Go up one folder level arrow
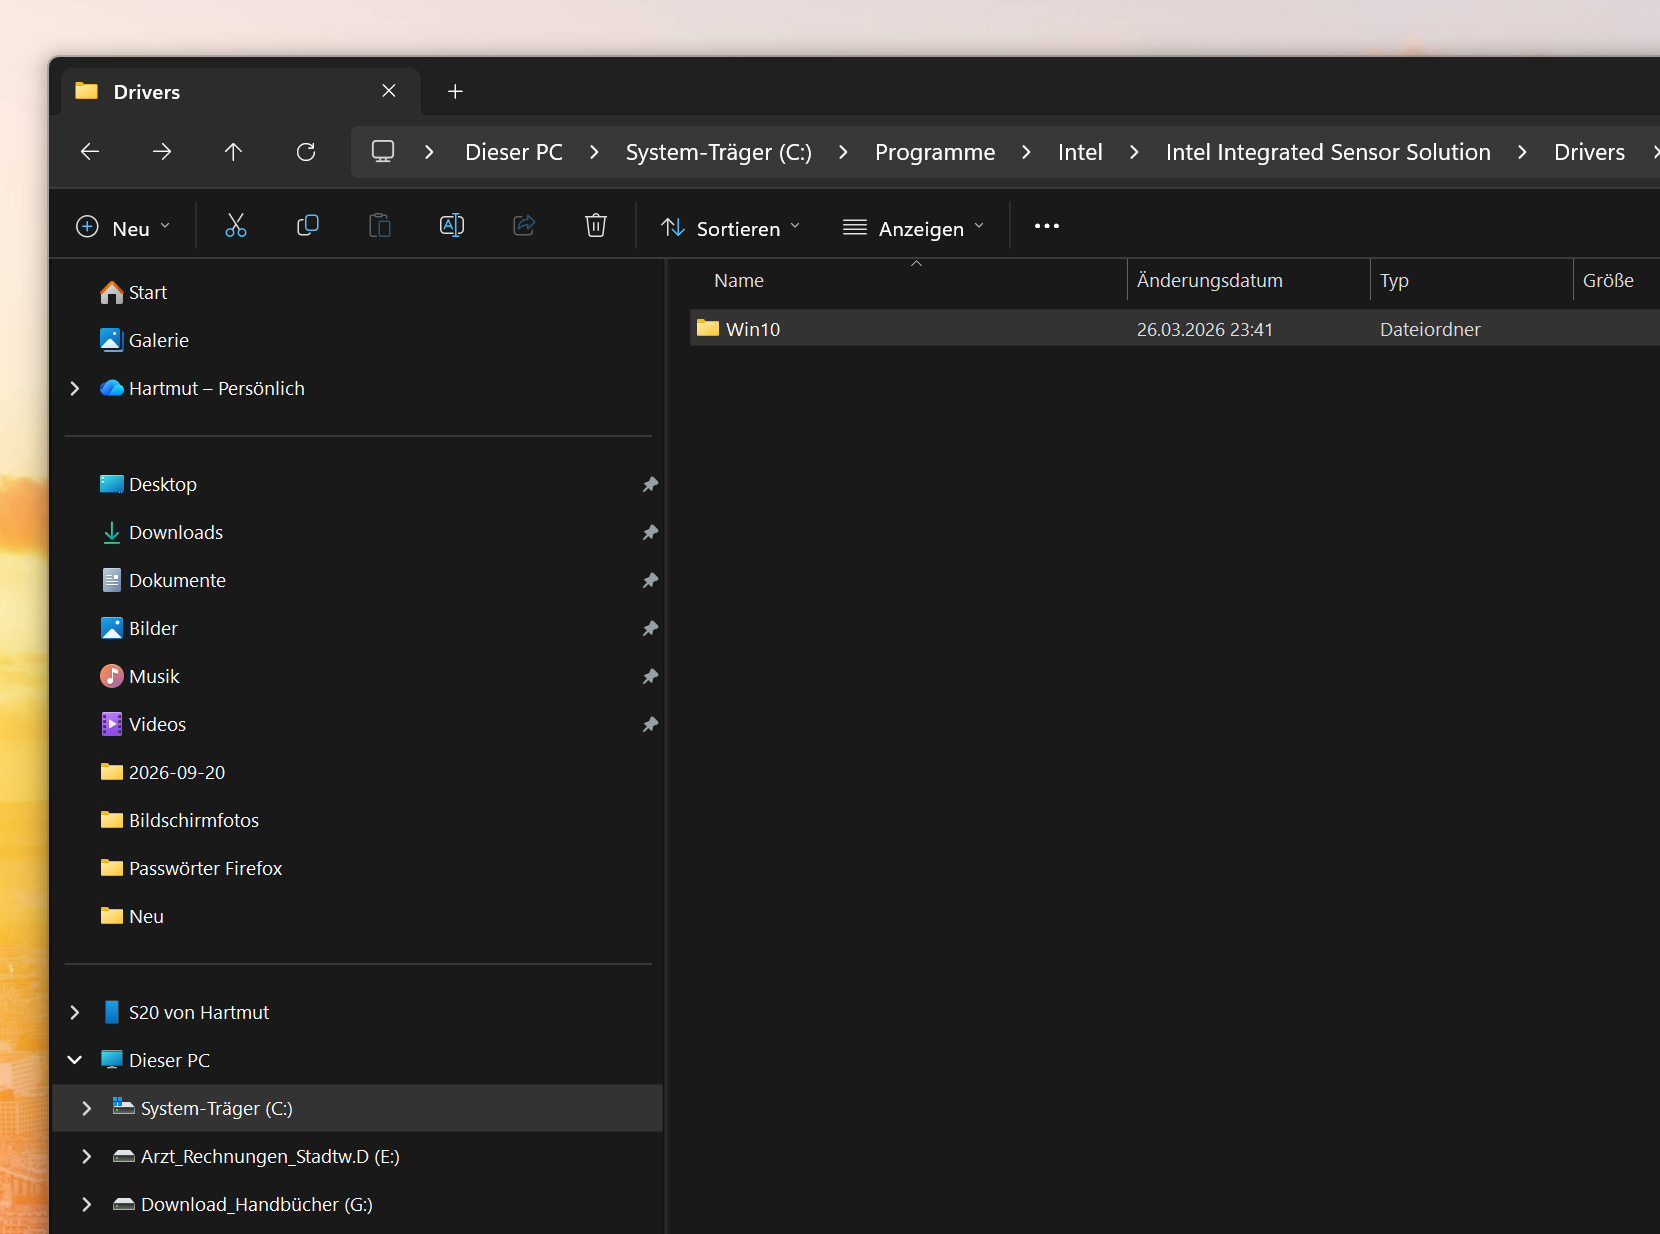This screenshot has height=1234, width=1660. pos(233,152)
